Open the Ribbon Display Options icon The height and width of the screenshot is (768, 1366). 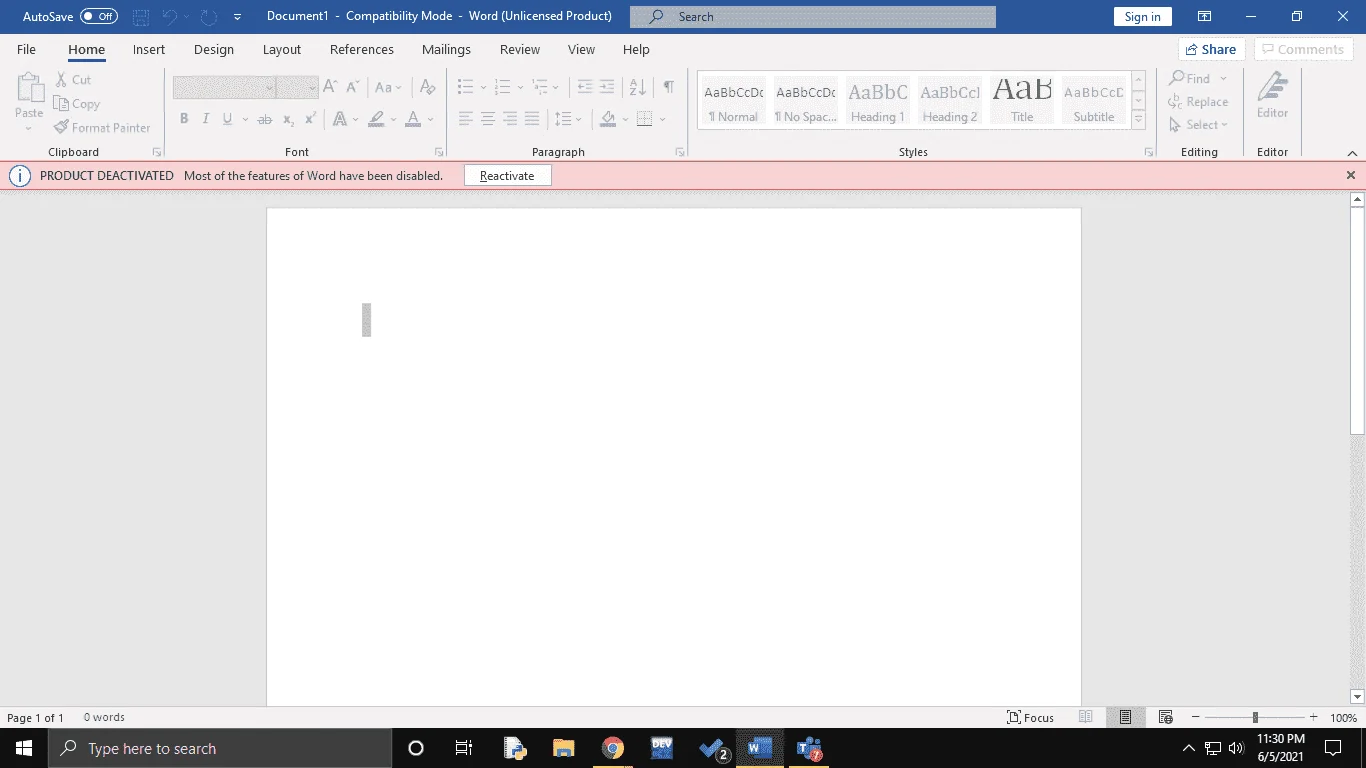click(x=1204, y=17)
